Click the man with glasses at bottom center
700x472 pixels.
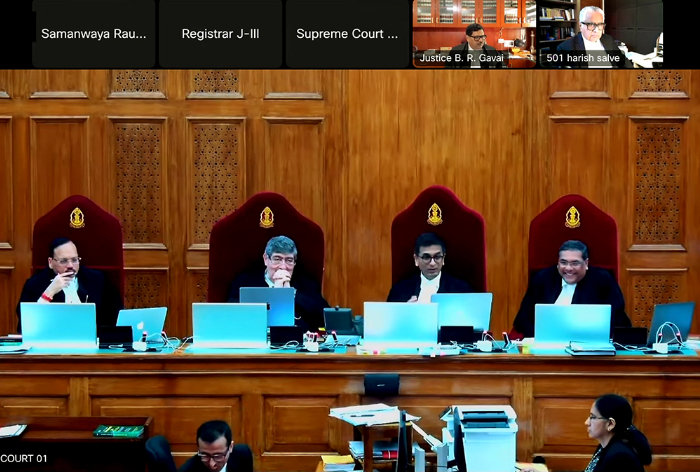[213, 446]
